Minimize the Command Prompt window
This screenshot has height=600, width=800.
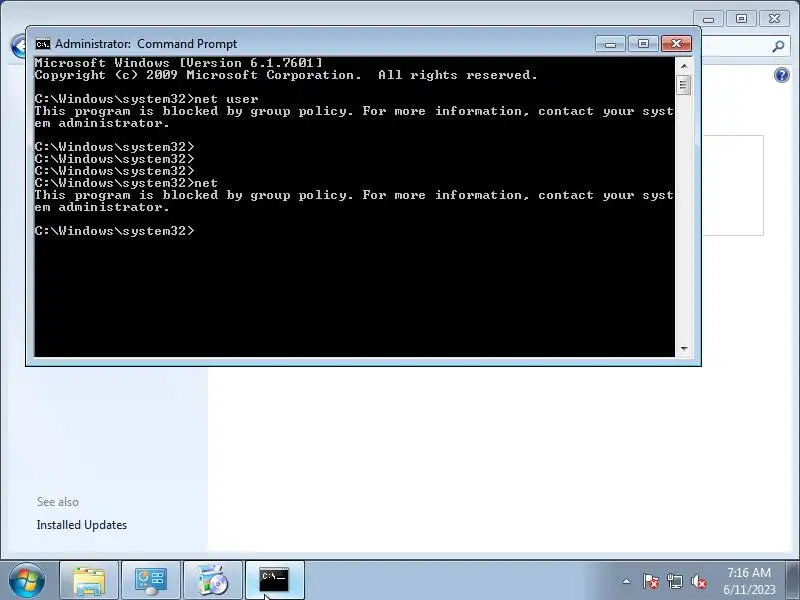coord(610,44)
